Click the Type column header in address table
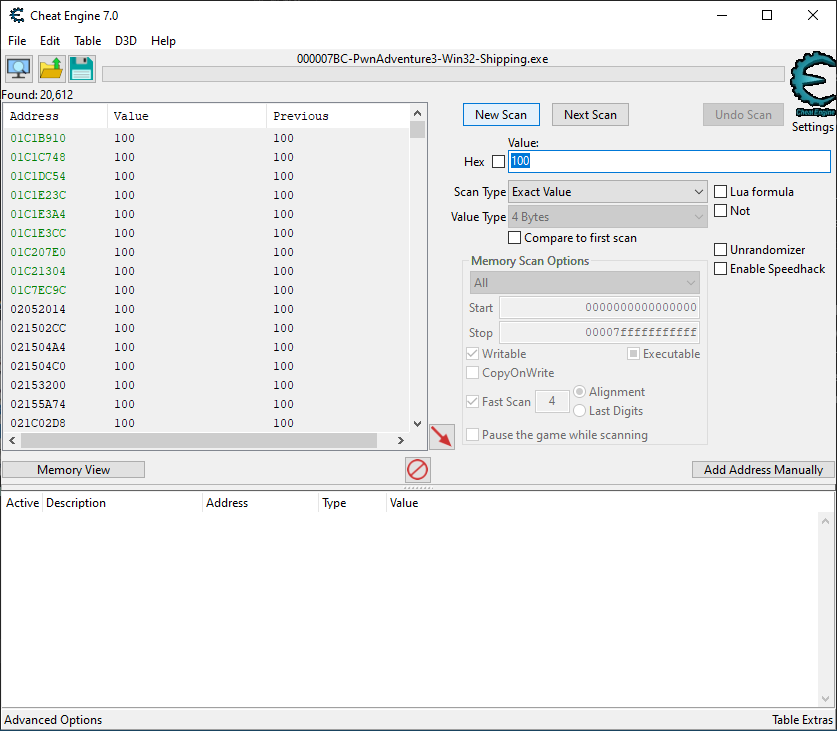837x731 pixels. 352,503
